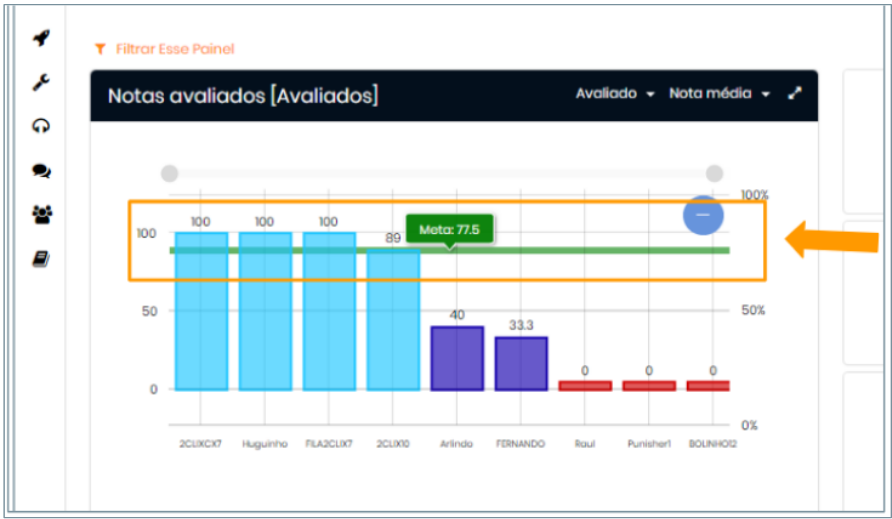Expand panel with the fullscreen arrows icon
Screen dimensions: 892x519
tap(795, 94)
